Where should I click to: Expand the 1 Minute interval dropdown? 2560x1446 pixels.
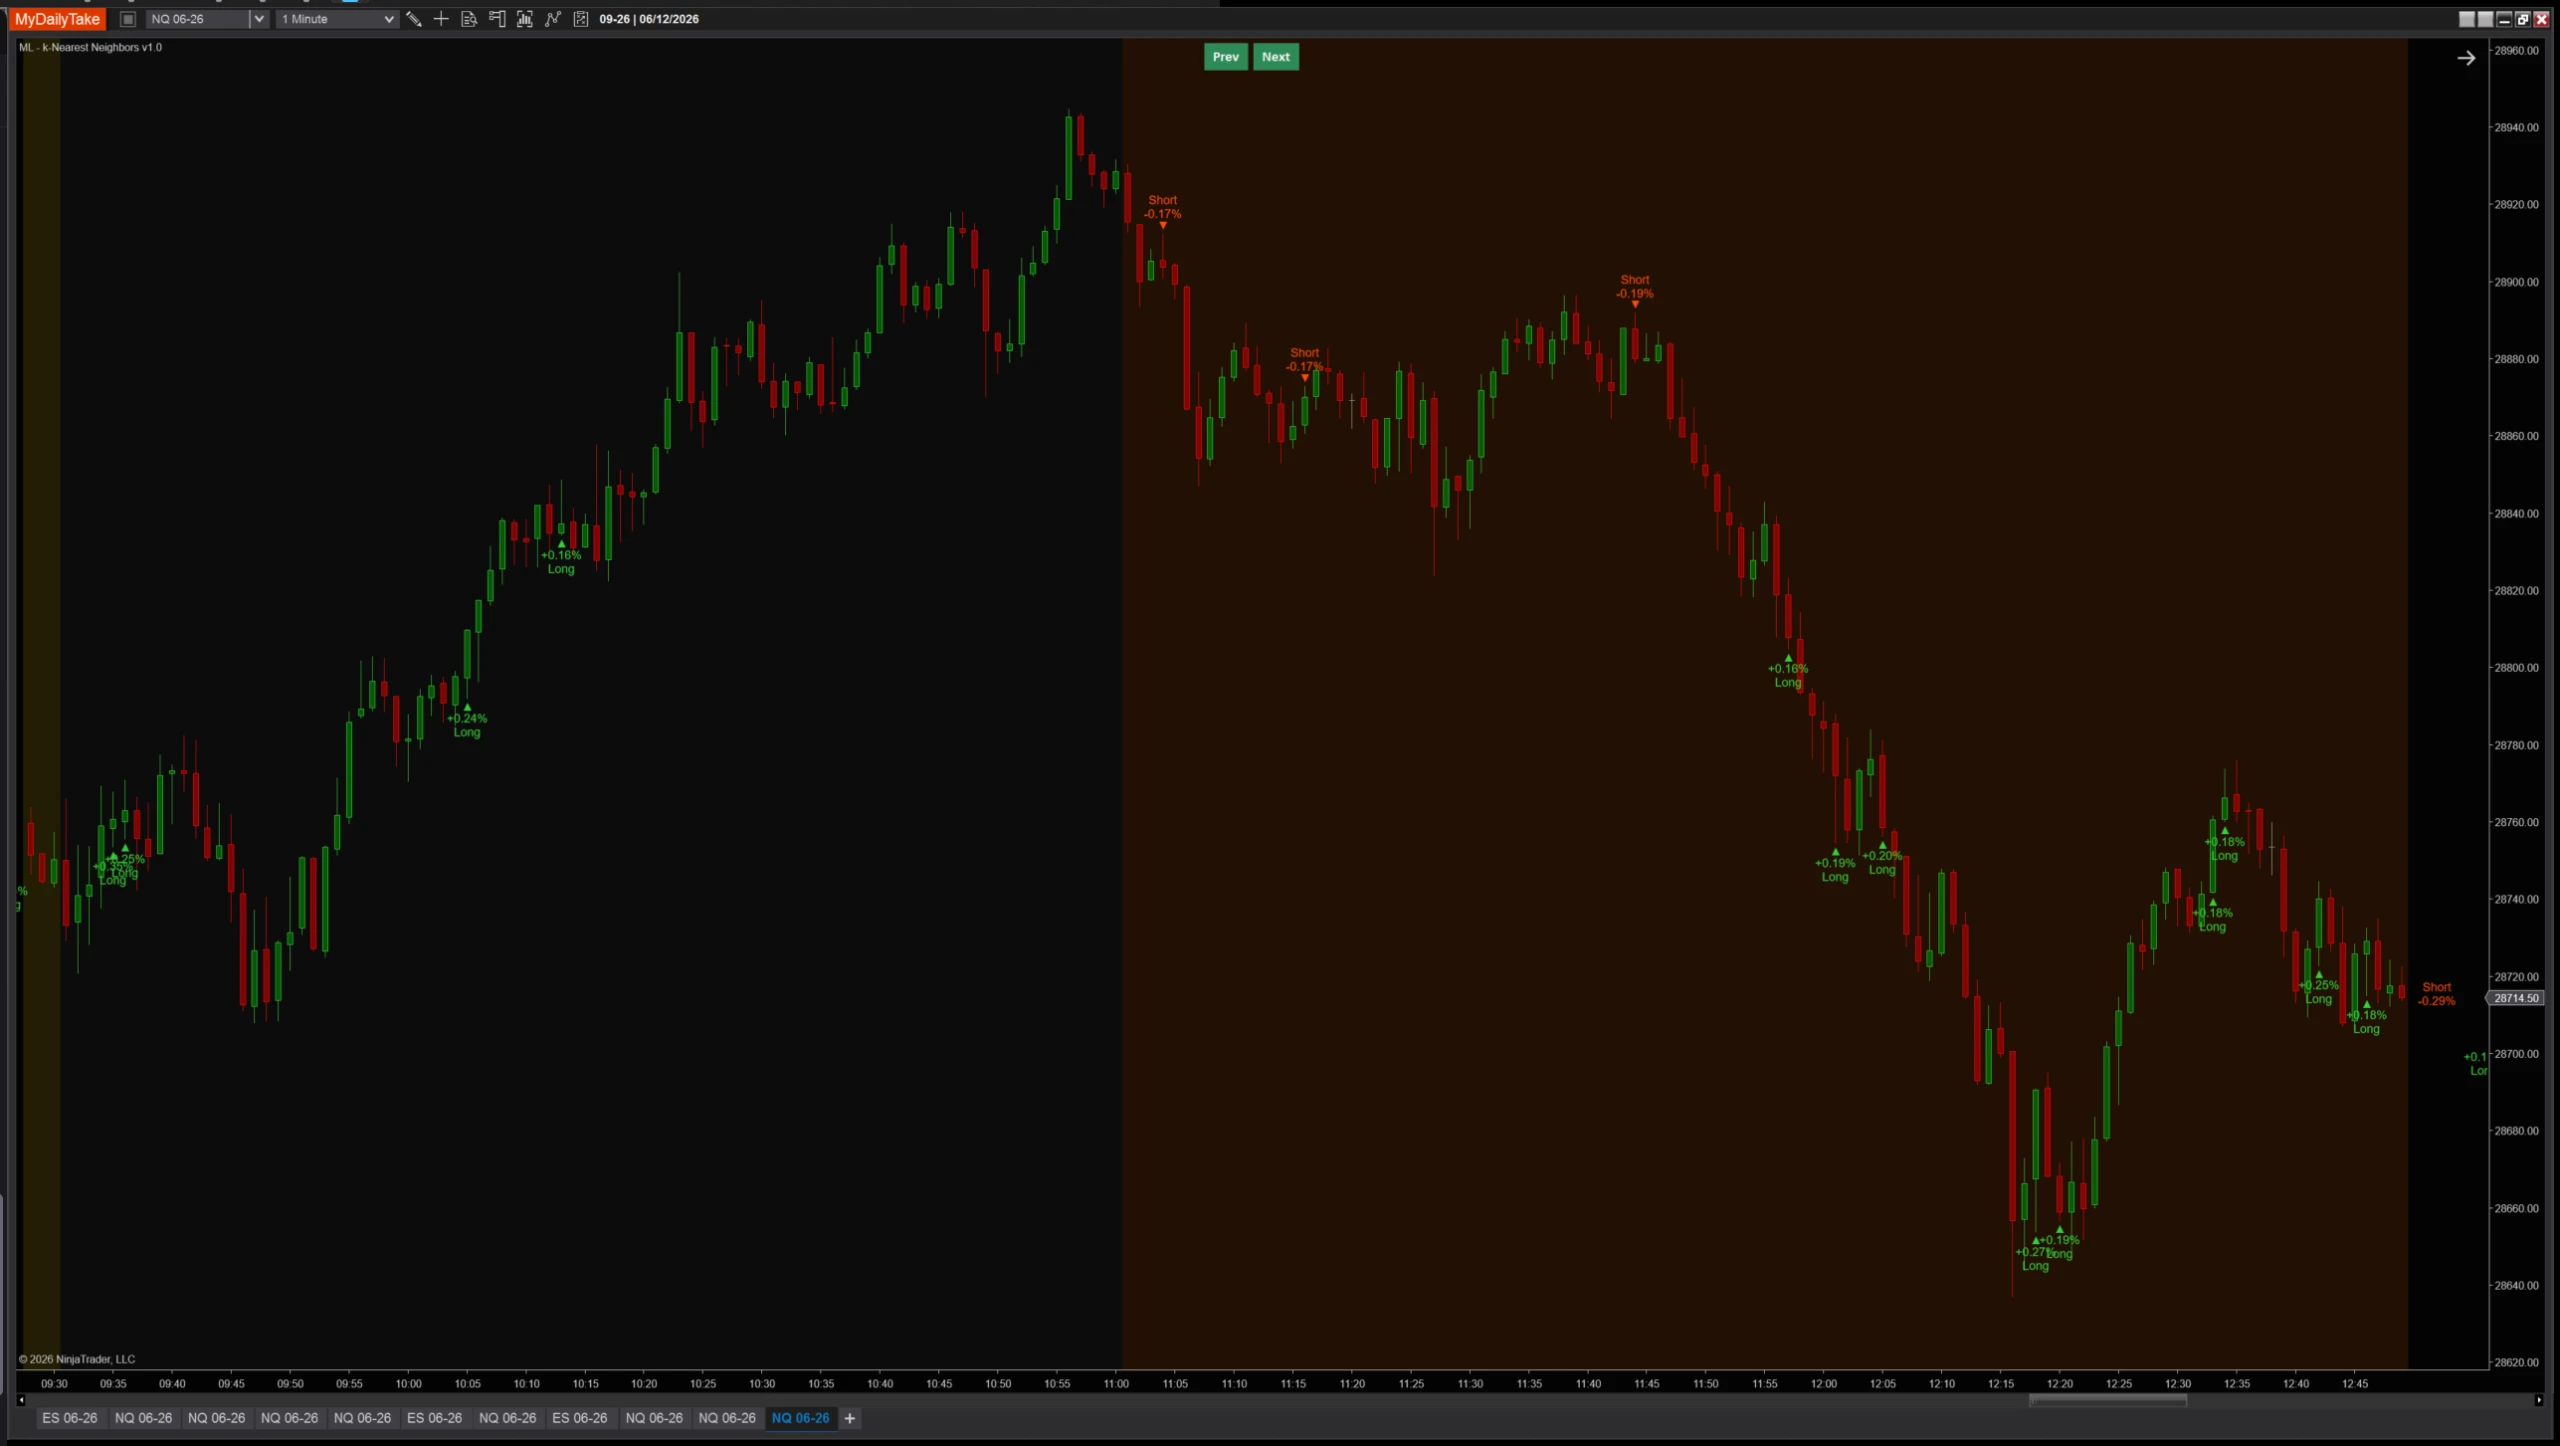389,19
